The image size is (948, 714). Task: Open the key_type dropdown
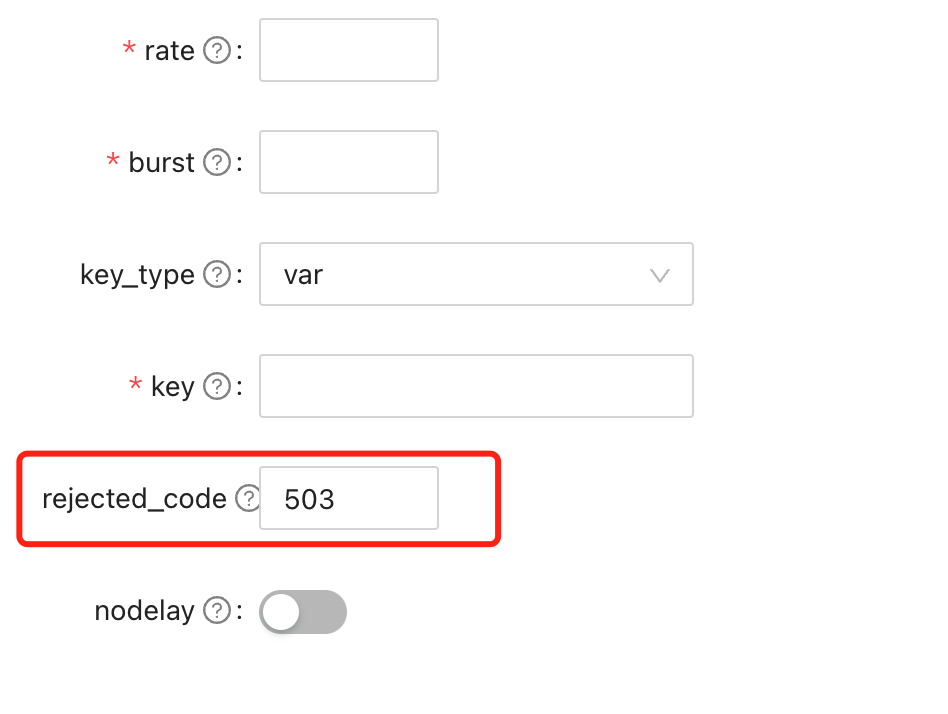pos(476,274)
